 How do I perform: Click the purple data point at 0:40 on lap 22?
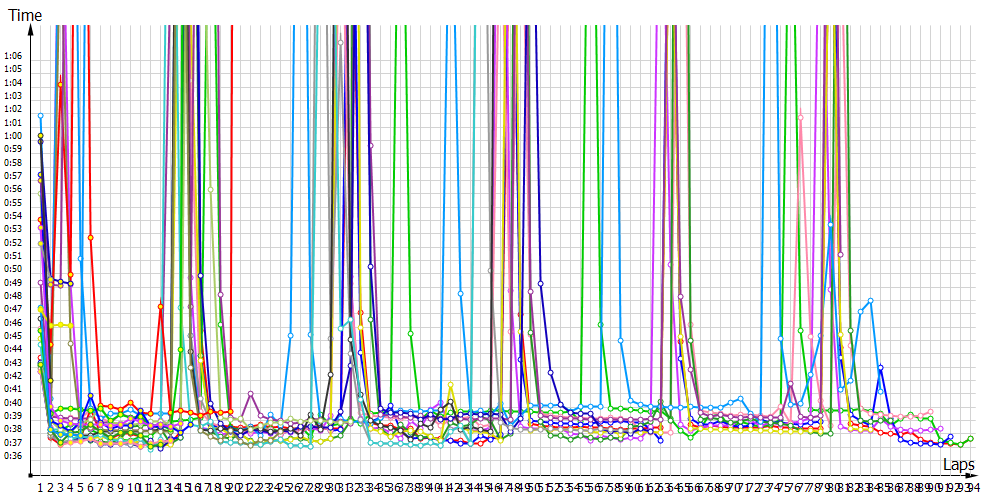coord(250,394)
